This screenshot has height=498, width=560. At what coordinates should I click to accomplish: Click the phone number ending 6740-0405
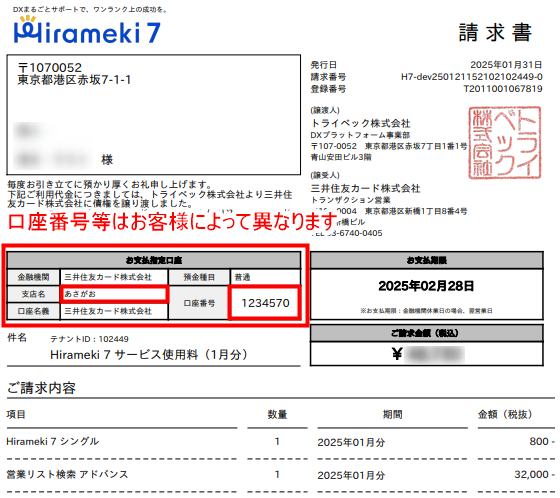coord(347,233)
